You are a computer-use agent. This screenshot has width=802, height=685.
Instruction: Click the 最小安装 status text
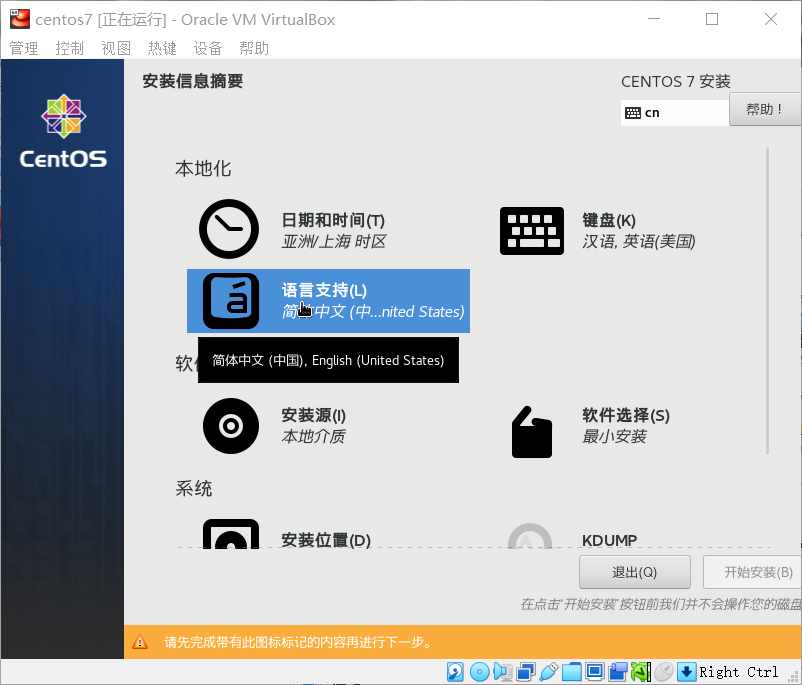(614, 436)
